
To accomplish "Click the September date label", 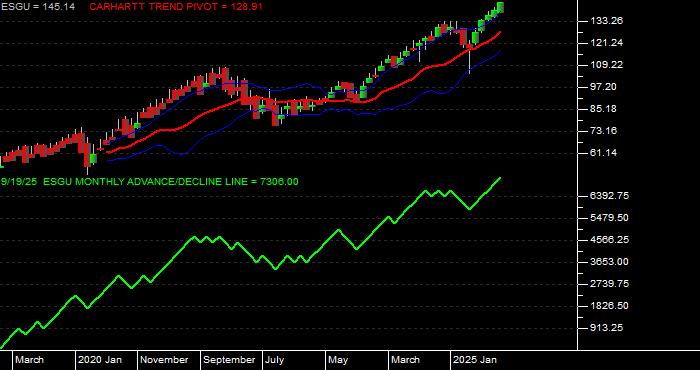I will coord(229,360).
